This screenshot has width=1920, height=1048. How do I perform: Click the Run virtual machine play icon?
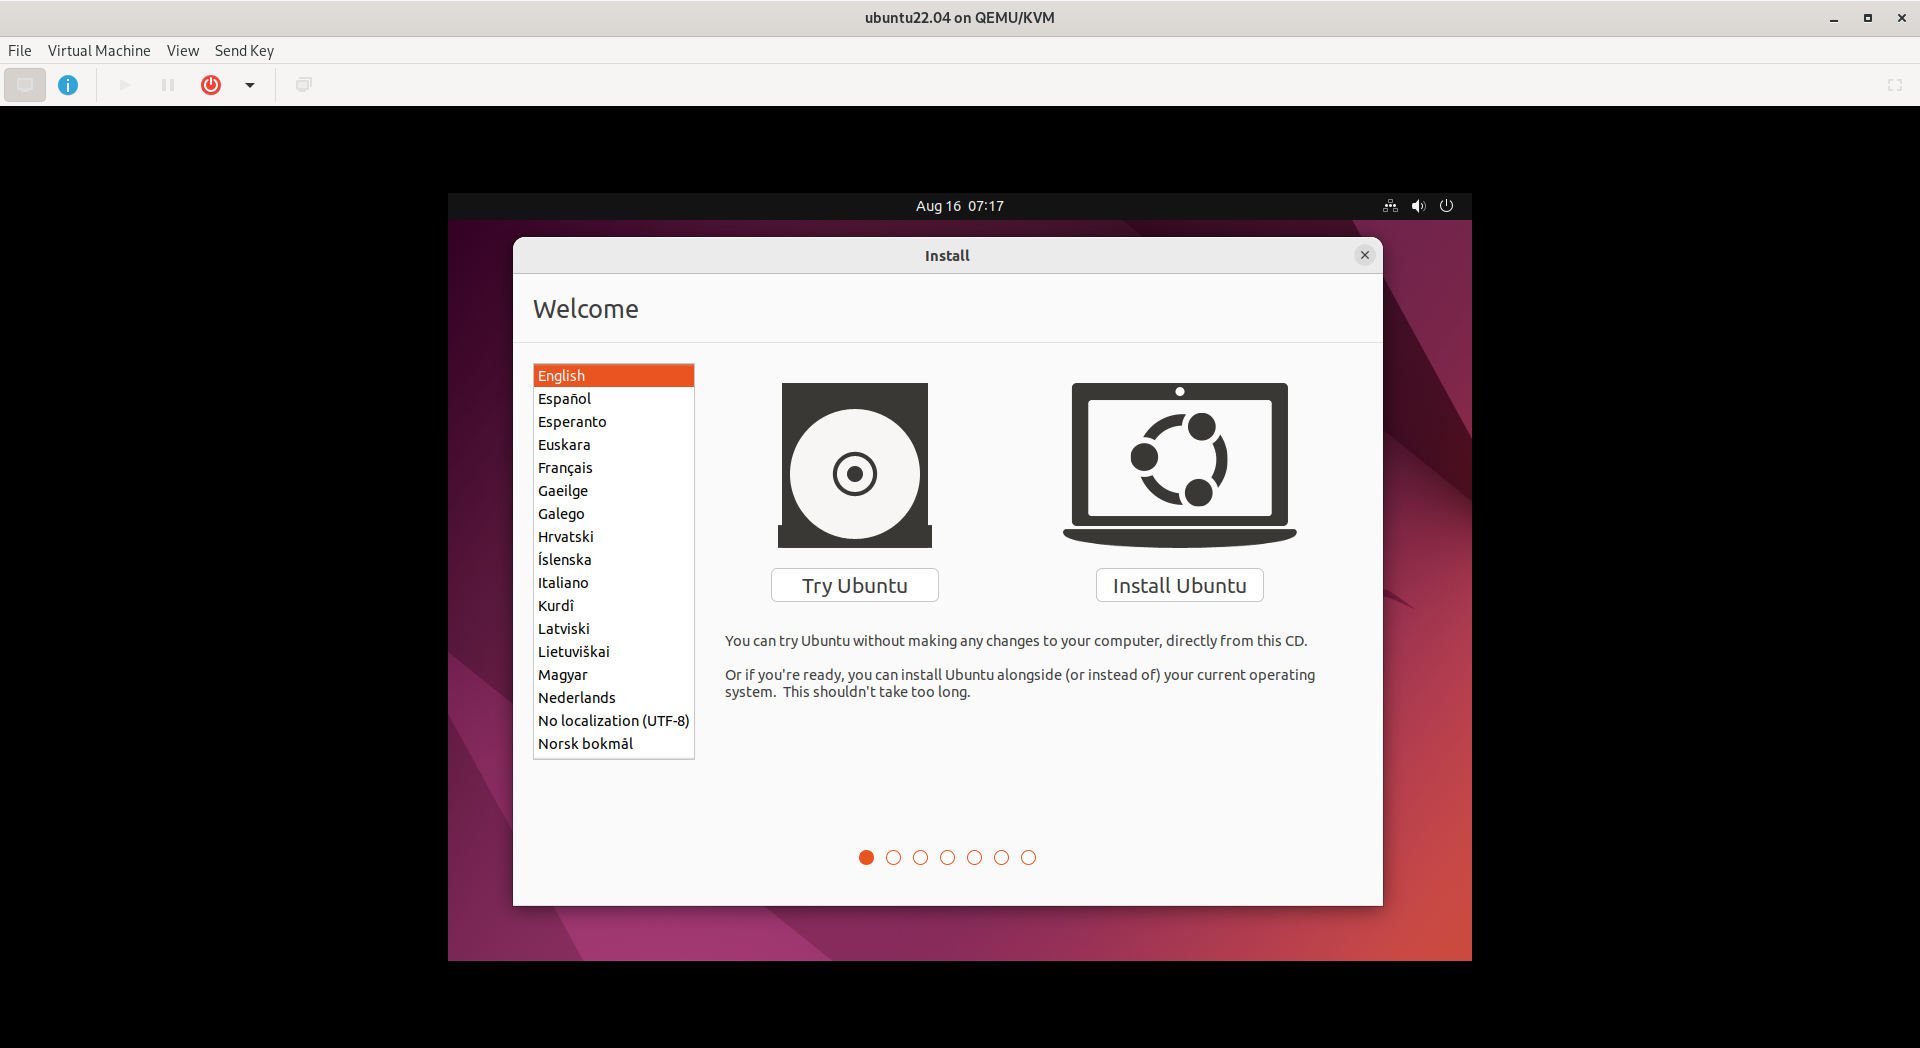[125, 85]
